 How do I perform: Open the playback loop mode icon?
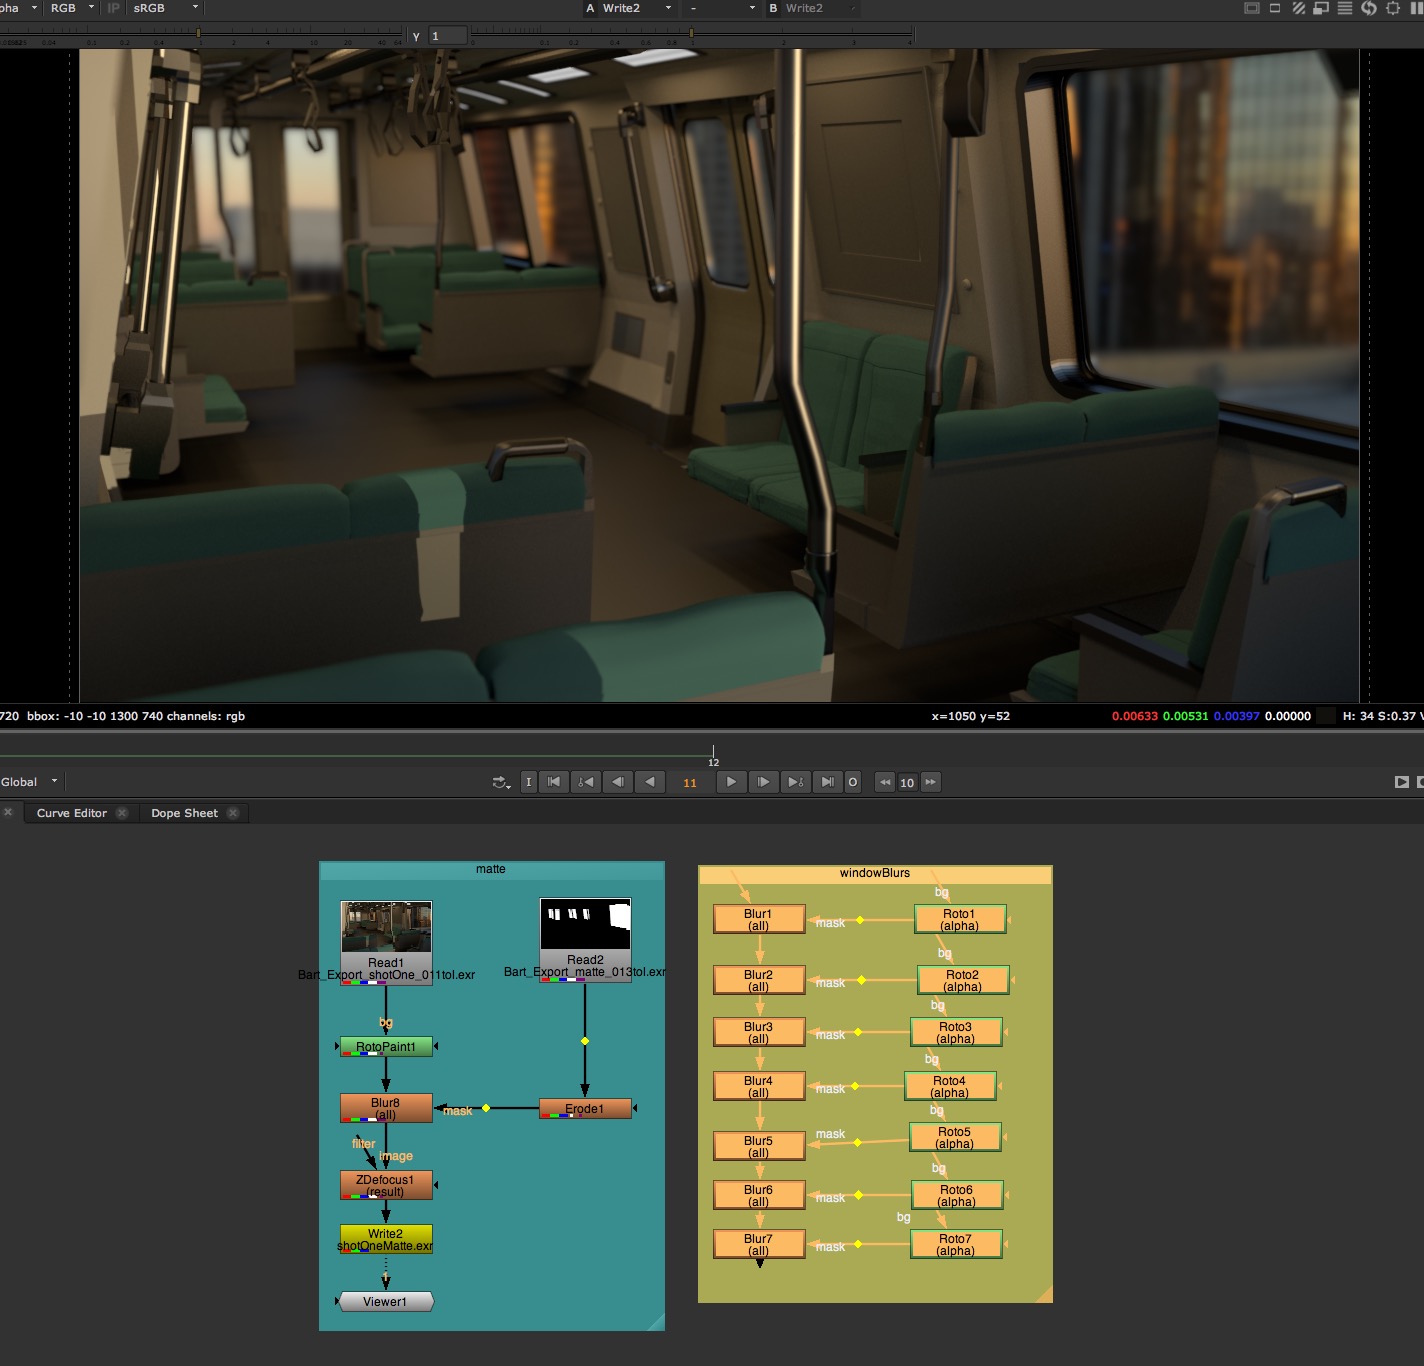(x=501, y=782)
